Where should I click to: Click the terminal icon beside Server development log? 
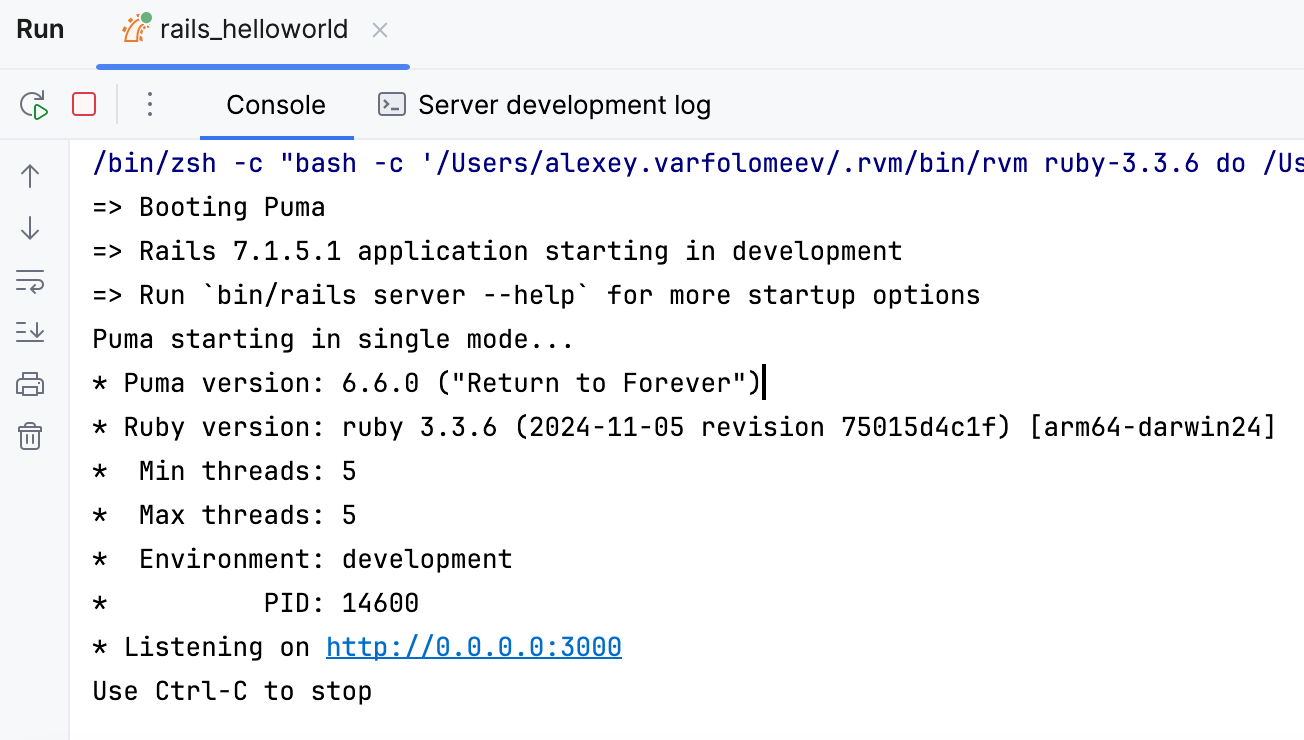point(391,103)
